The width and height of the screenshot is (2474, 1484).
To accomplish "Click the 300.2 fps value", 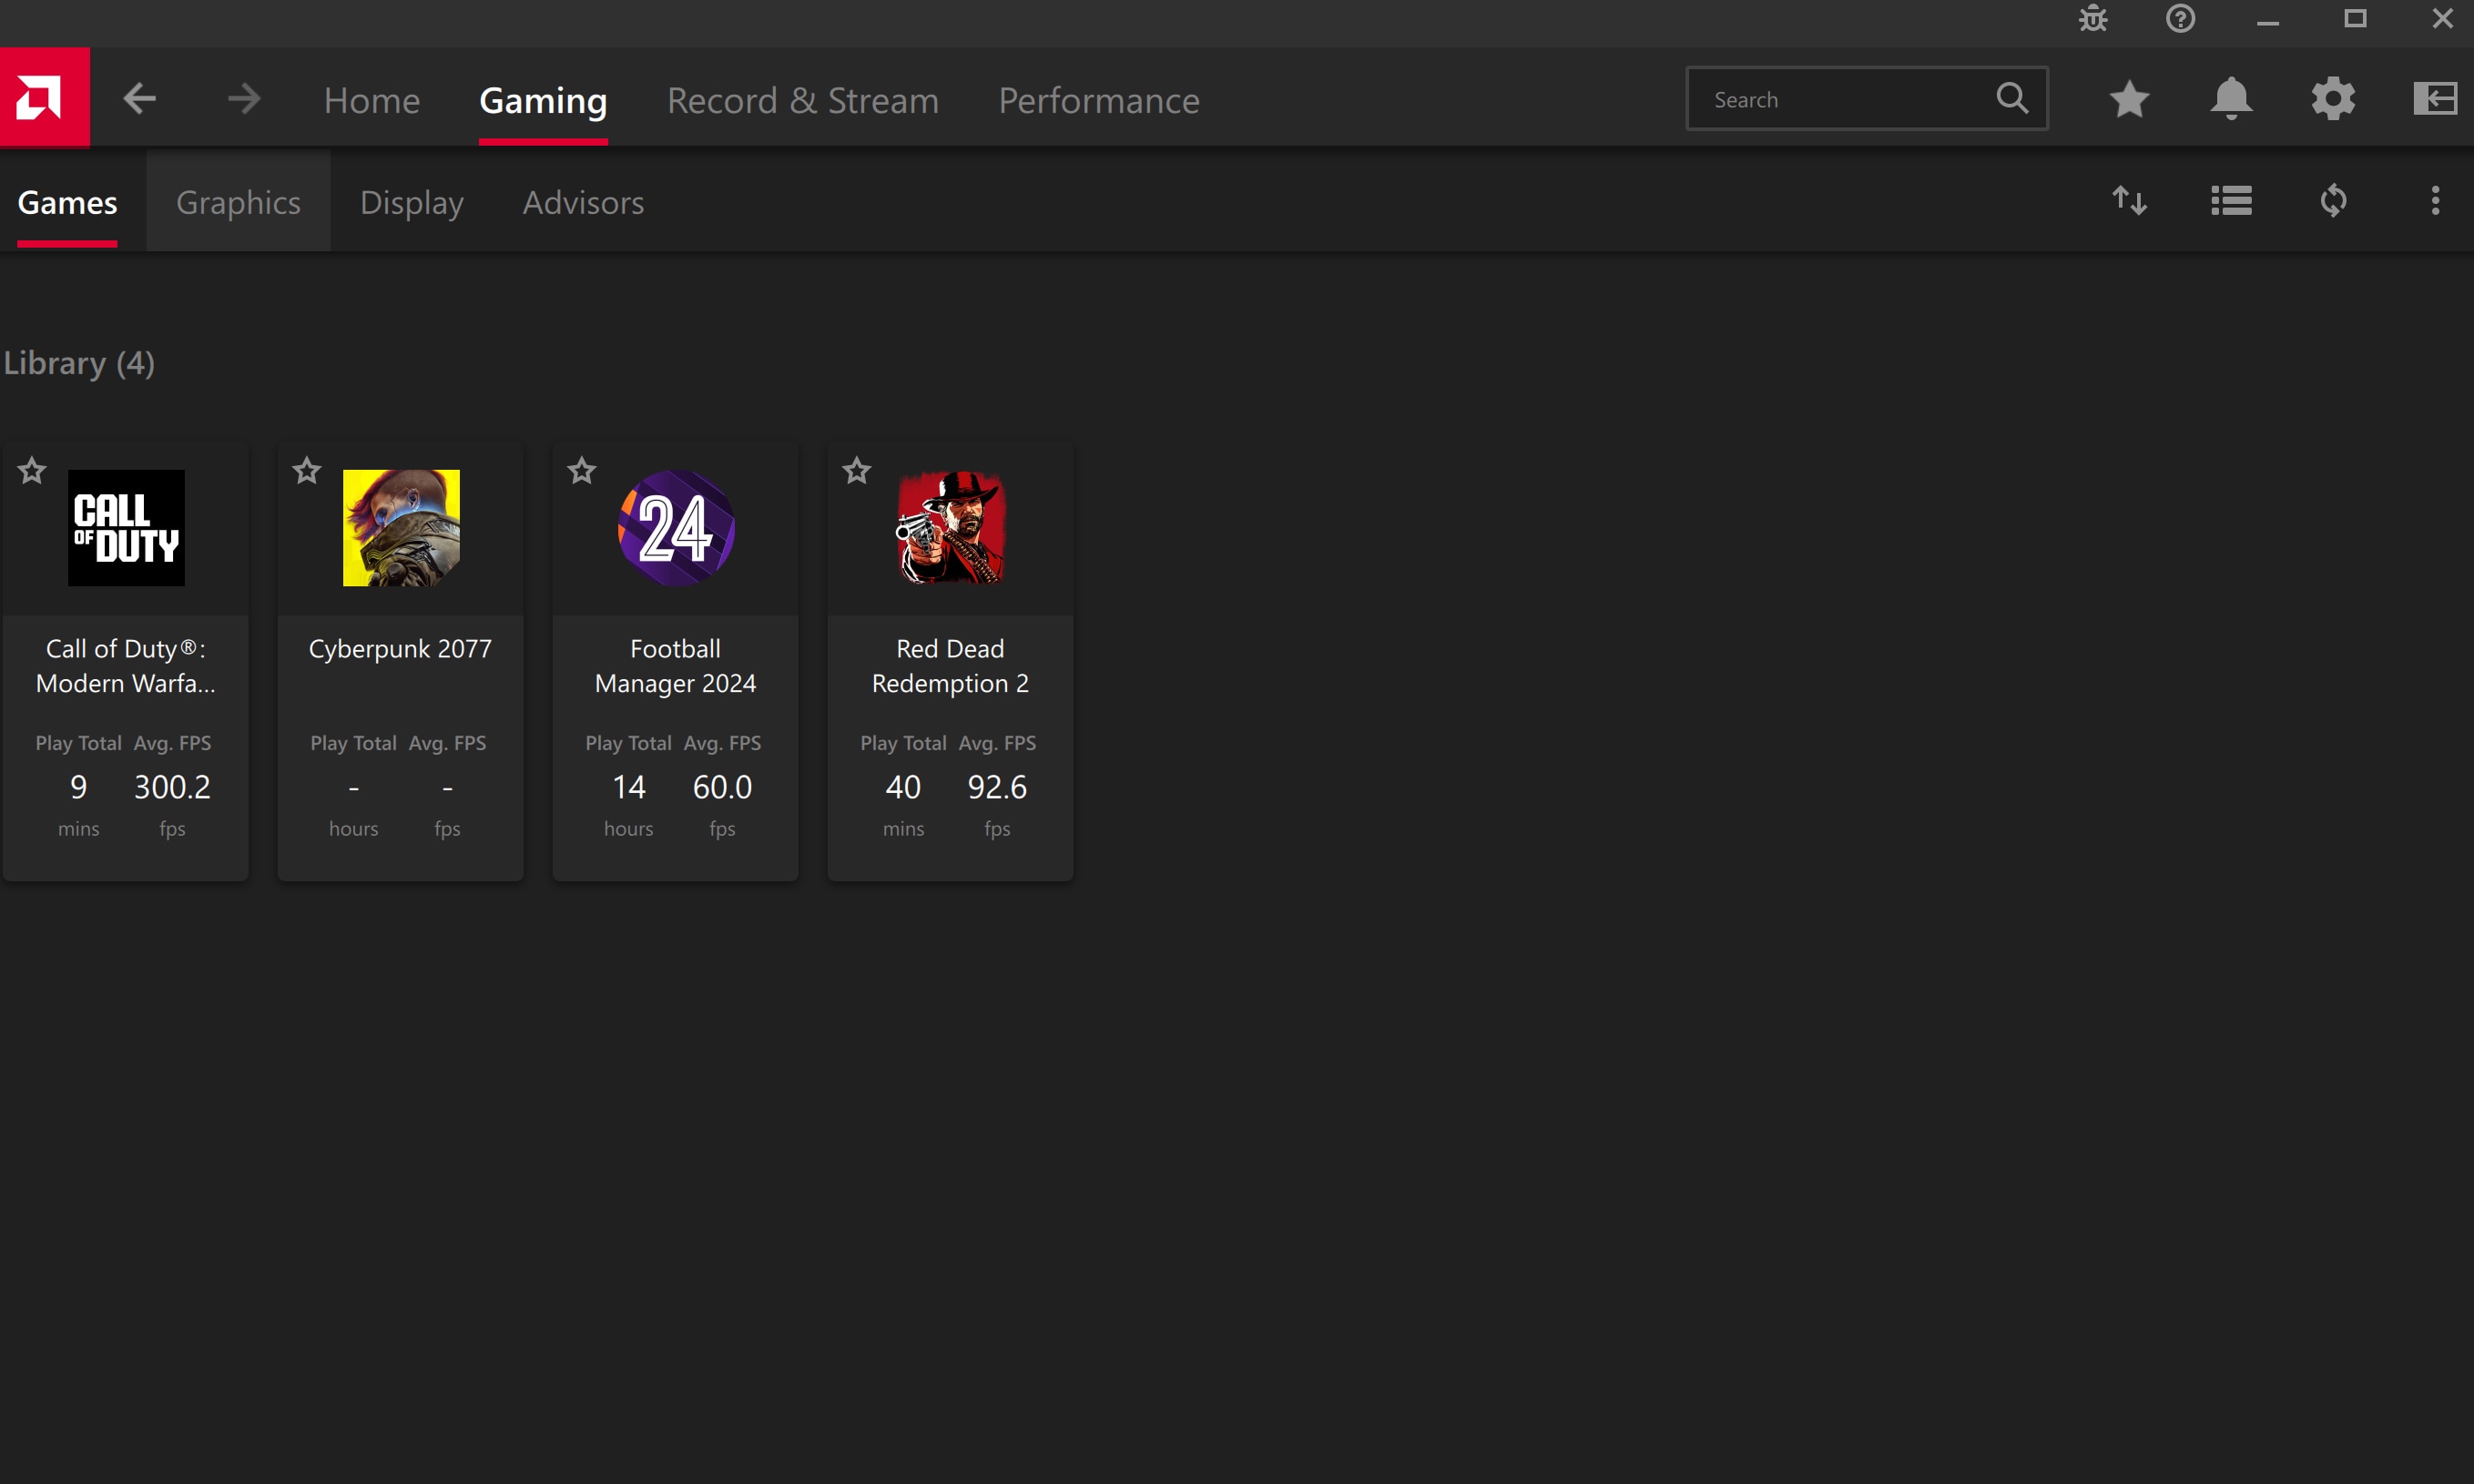I will (x=172, y=787).
